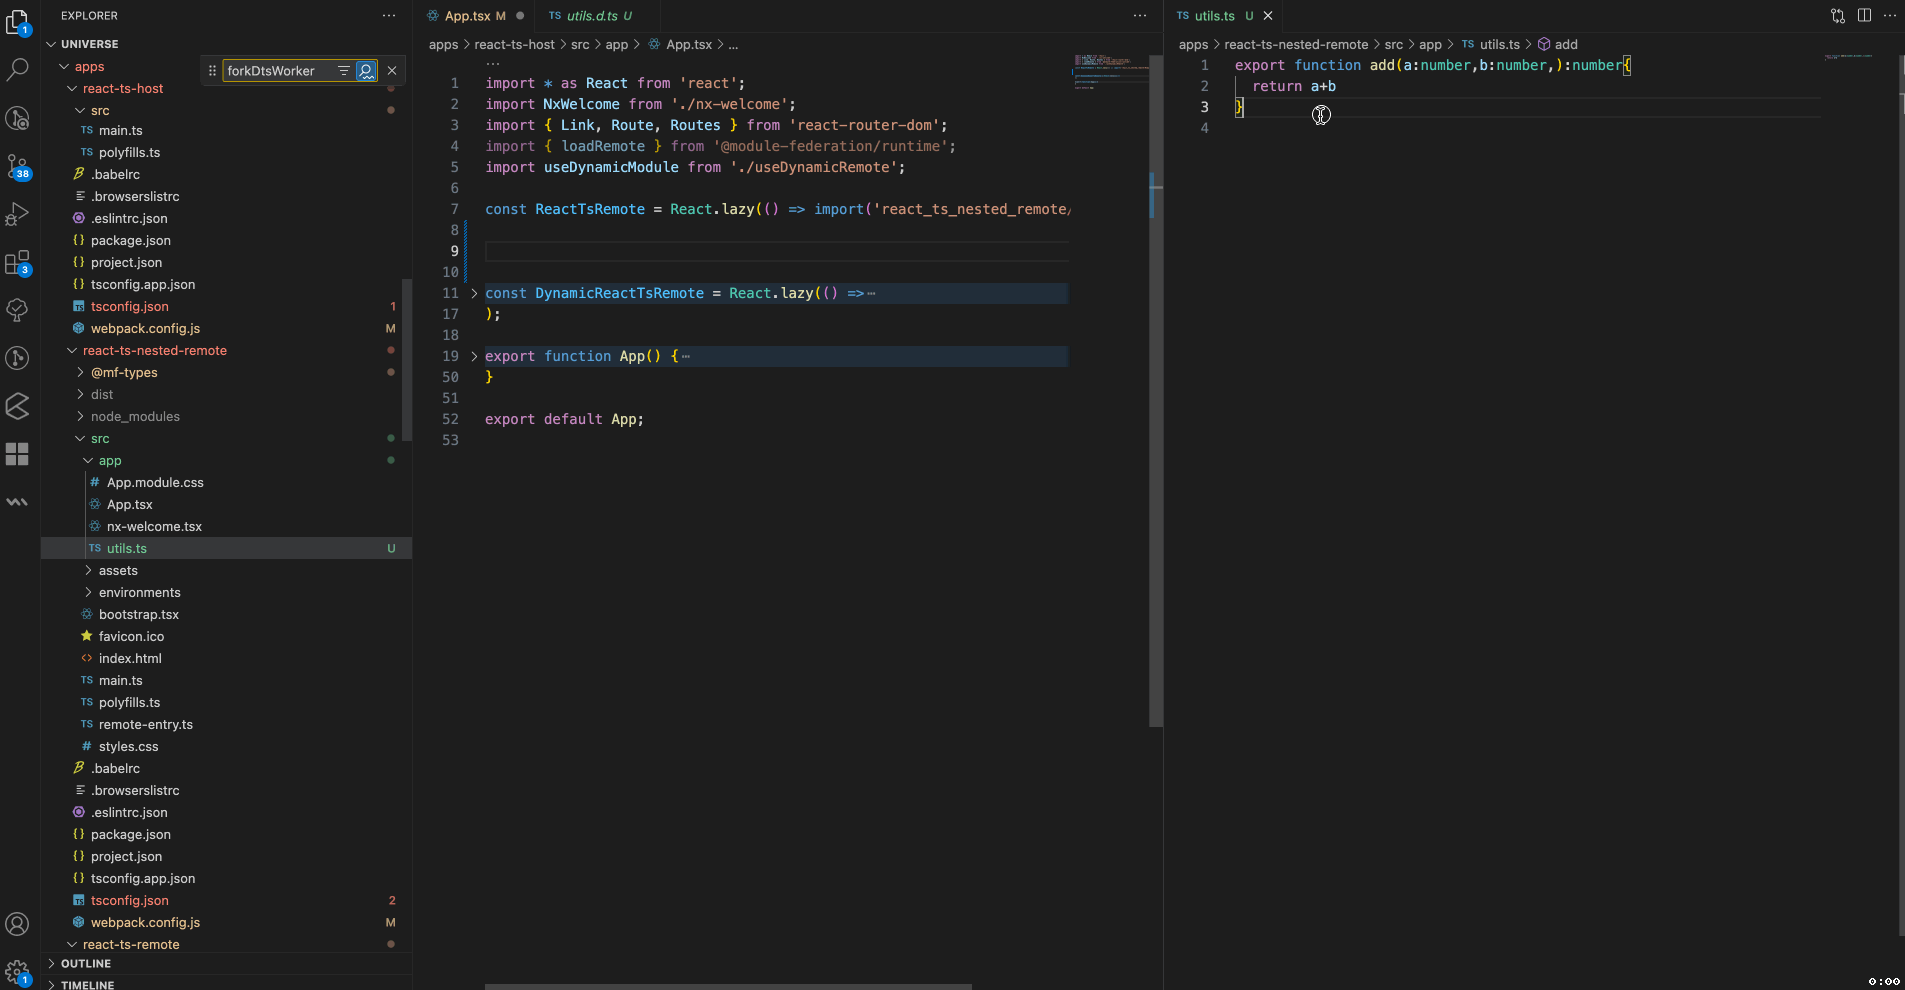Open webpack.config.js under react-ts-host
Screen dimensions: 1905x990
145,329
